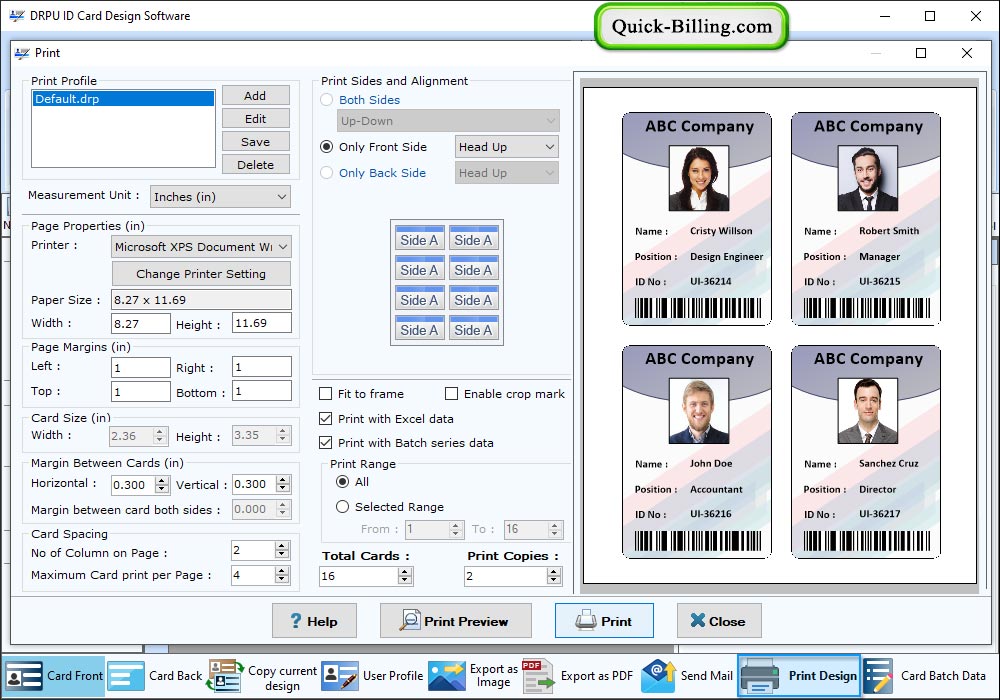Uncheck Print with Excel data
Viewport: 1000px width, 700px height.
(x=325, y=419)
